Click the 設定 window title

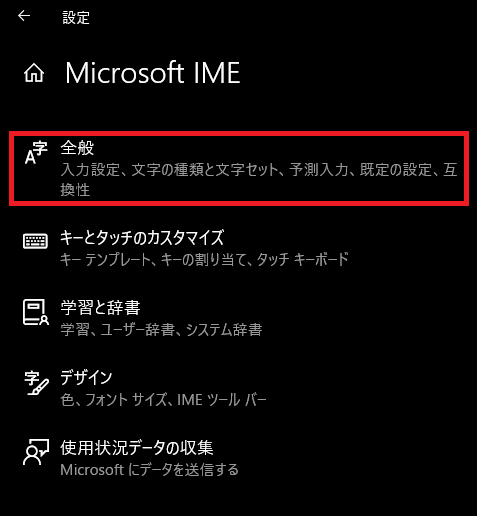click(76, 18)
